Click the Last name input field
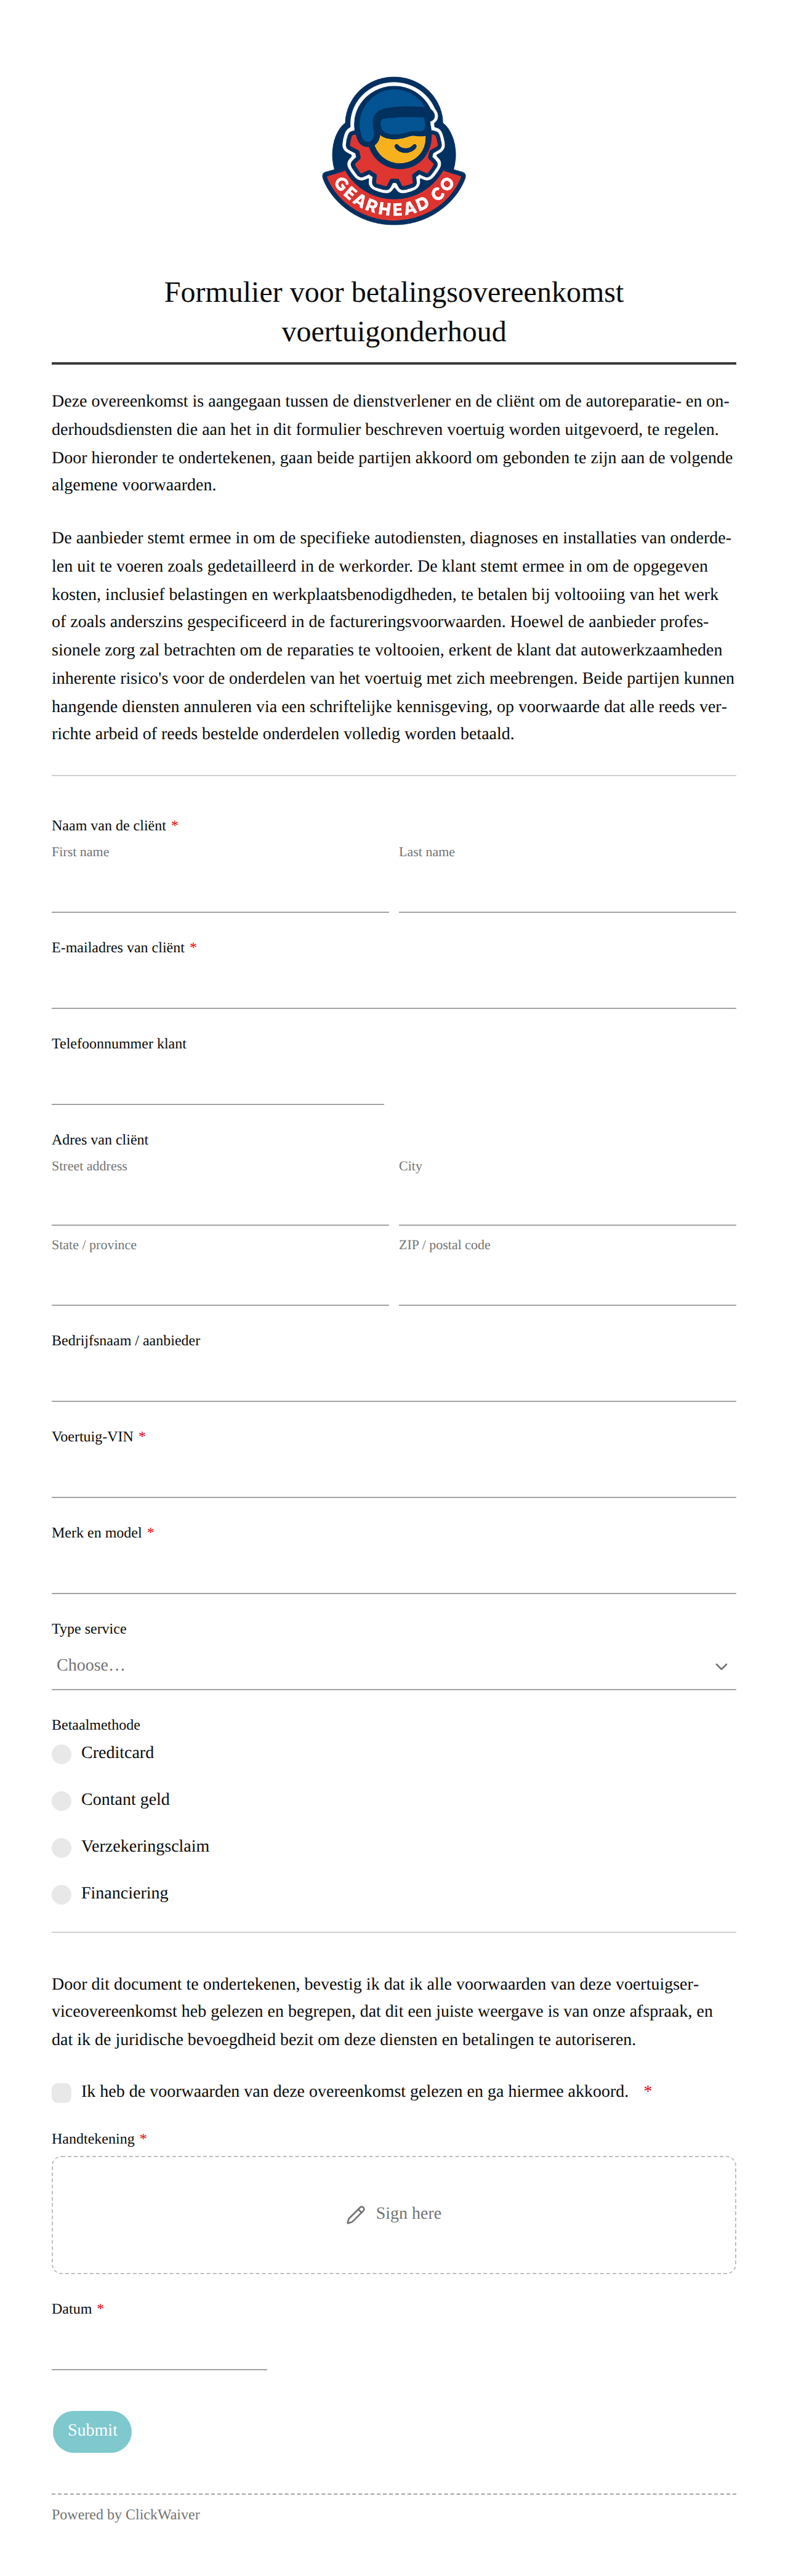788x2576 pixels. (567, 889)
